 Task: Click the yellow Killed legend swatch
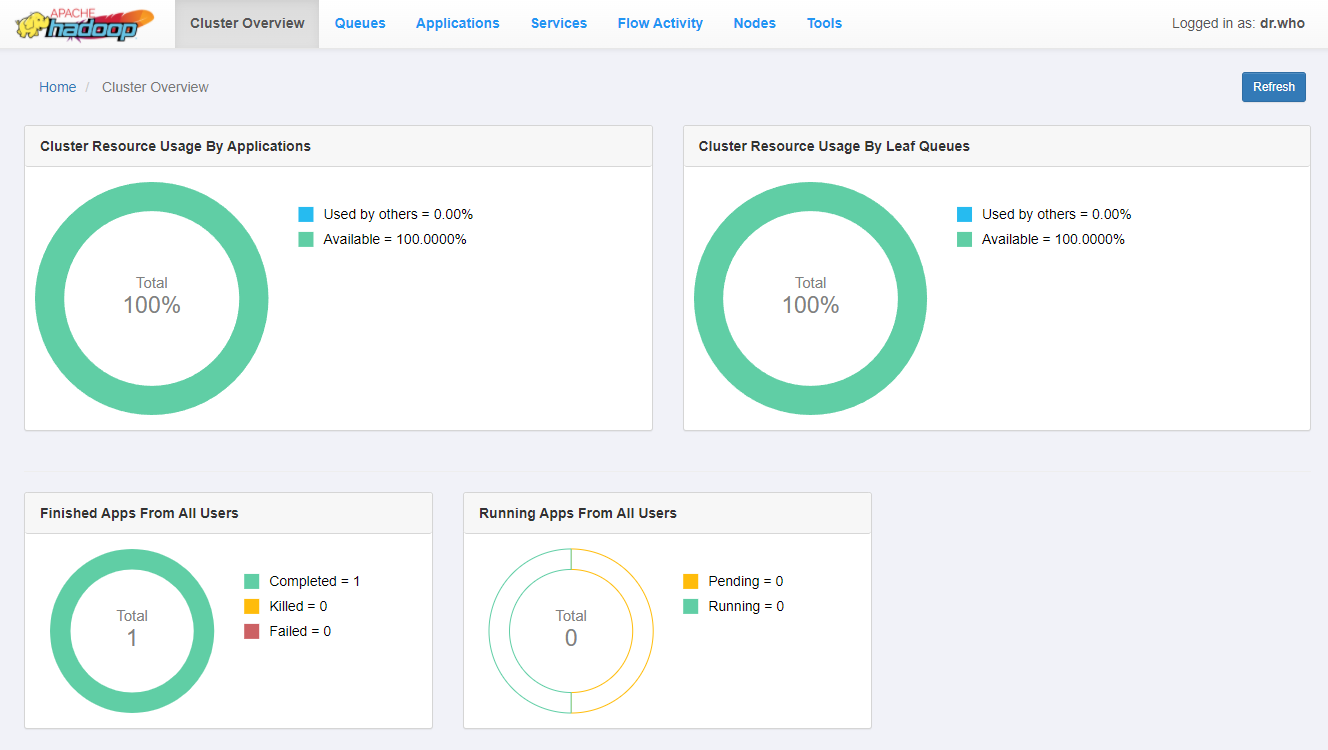point(252,606)
